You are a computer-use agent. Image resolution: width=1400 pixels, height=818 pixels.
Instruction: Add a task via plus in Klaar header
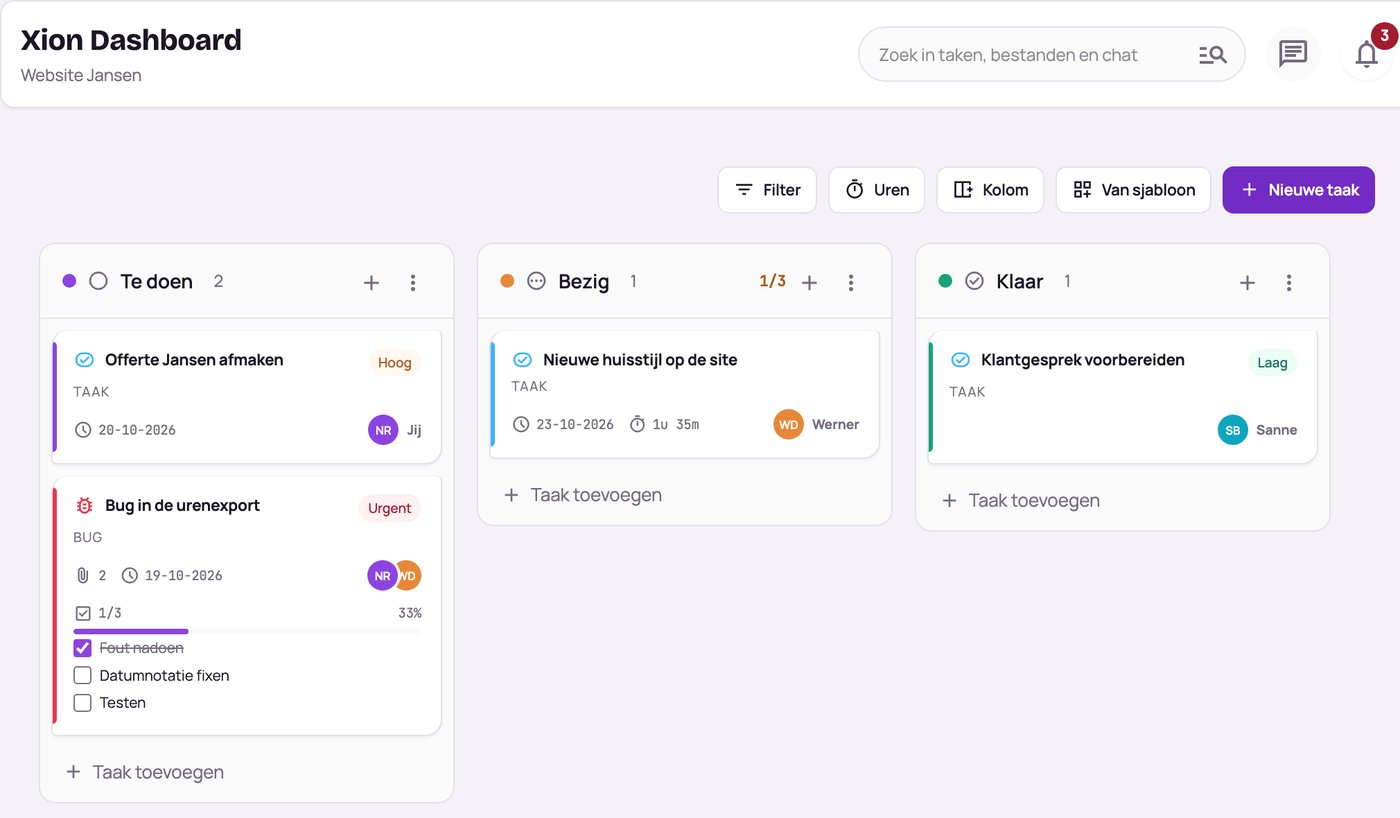point(1247,282)
